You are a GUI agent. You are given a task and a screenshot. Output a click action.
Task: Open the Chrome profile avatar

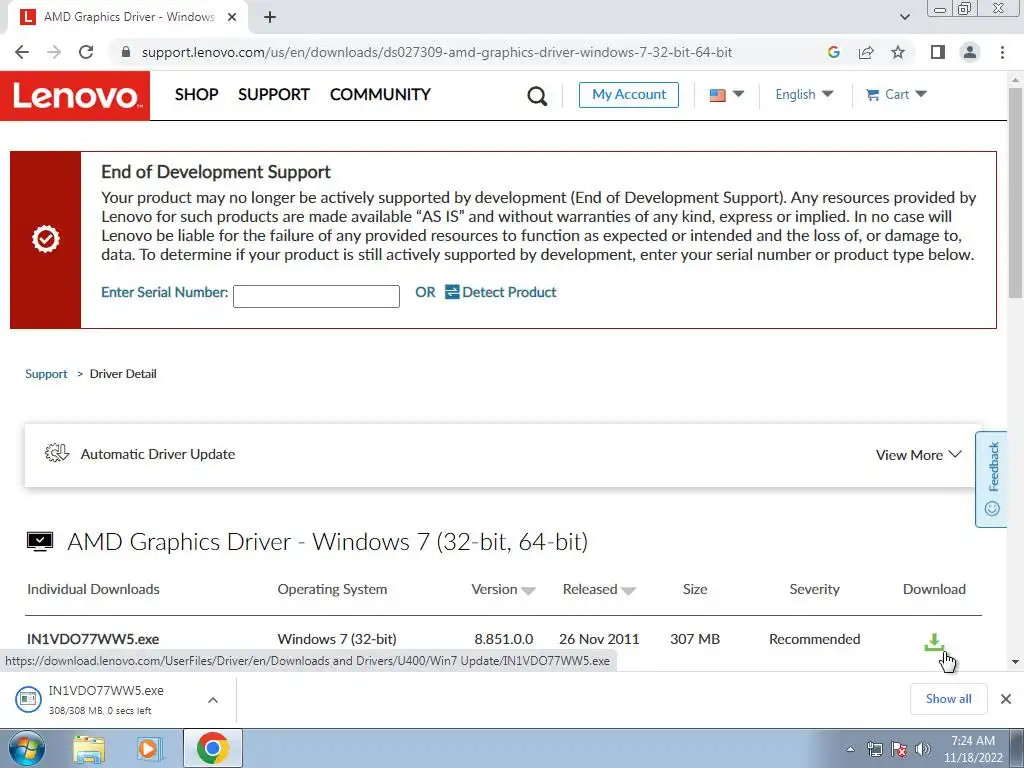970,52
